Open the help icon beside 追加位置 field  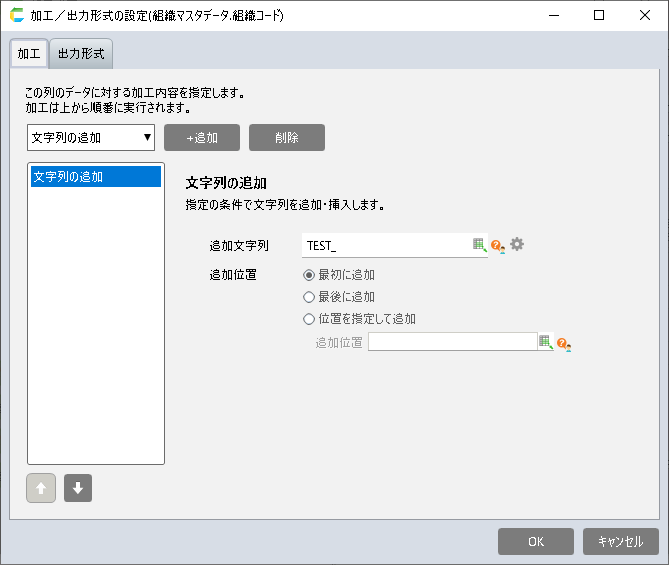[563, 343]
